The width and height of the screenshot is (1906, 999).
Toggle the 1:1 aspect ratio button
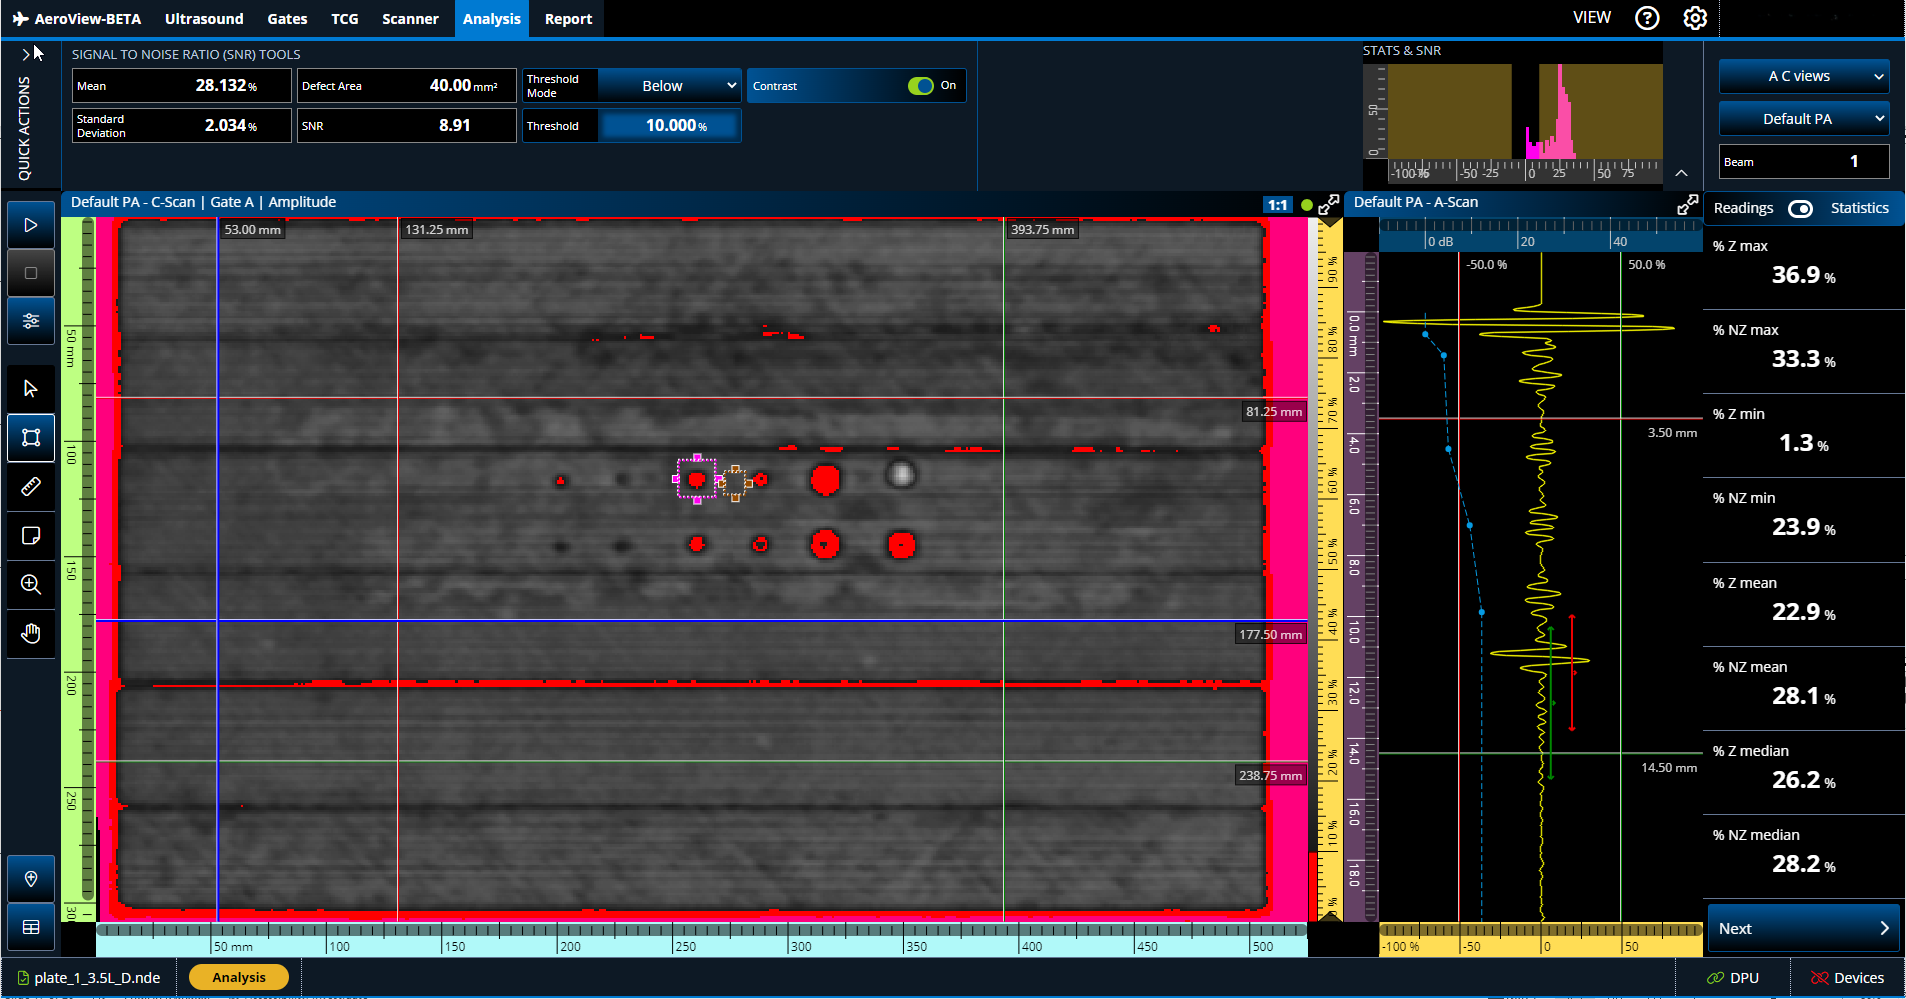point(1277,205)
